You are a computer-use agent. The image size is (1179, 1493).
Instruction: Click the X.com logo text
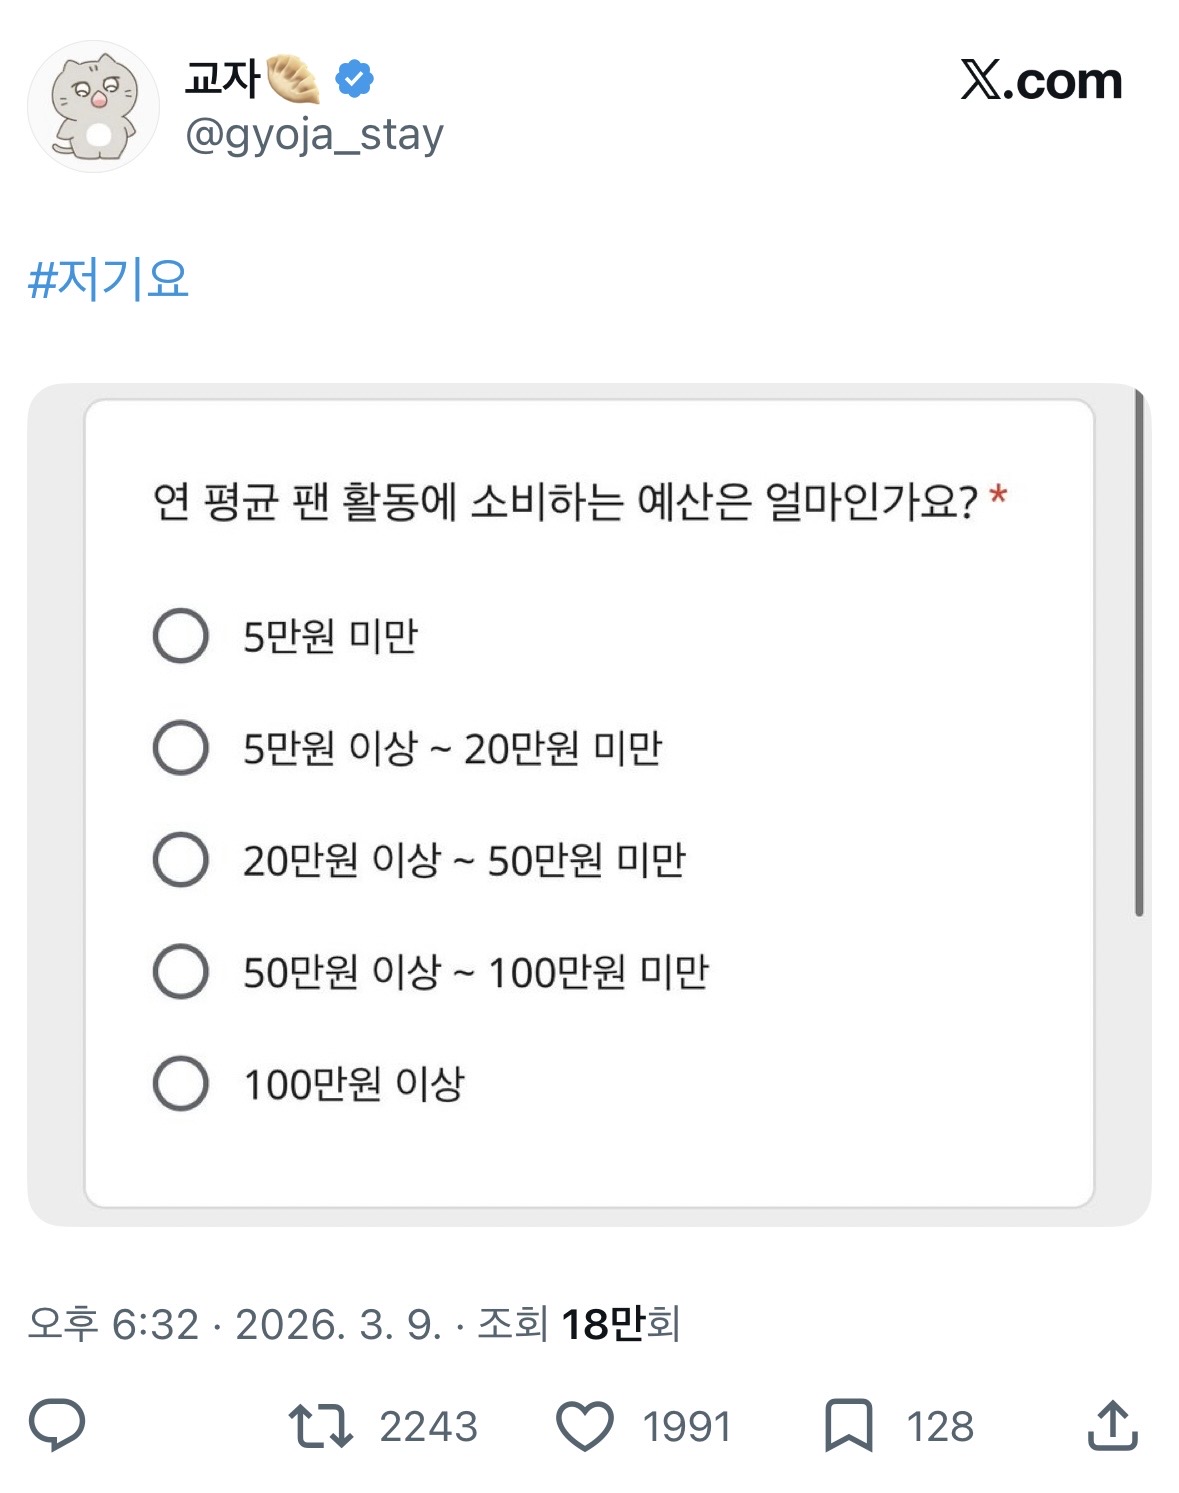[1041, 80]
